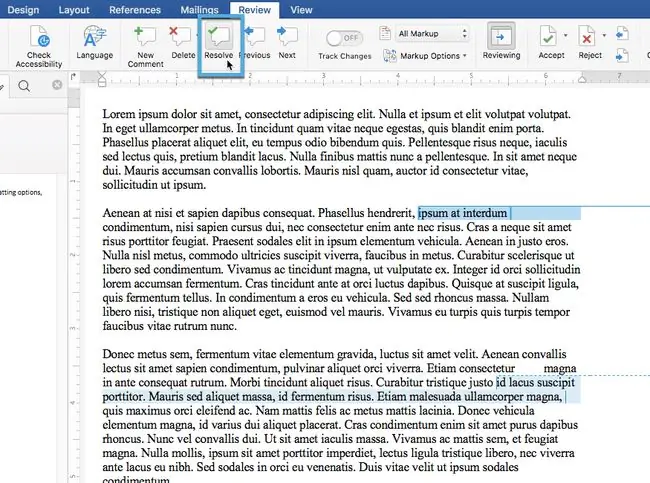Image resolution: width=650 pixels, height=483 pixels.
Task: Switch to the View tab
Action: pos(301,10)
